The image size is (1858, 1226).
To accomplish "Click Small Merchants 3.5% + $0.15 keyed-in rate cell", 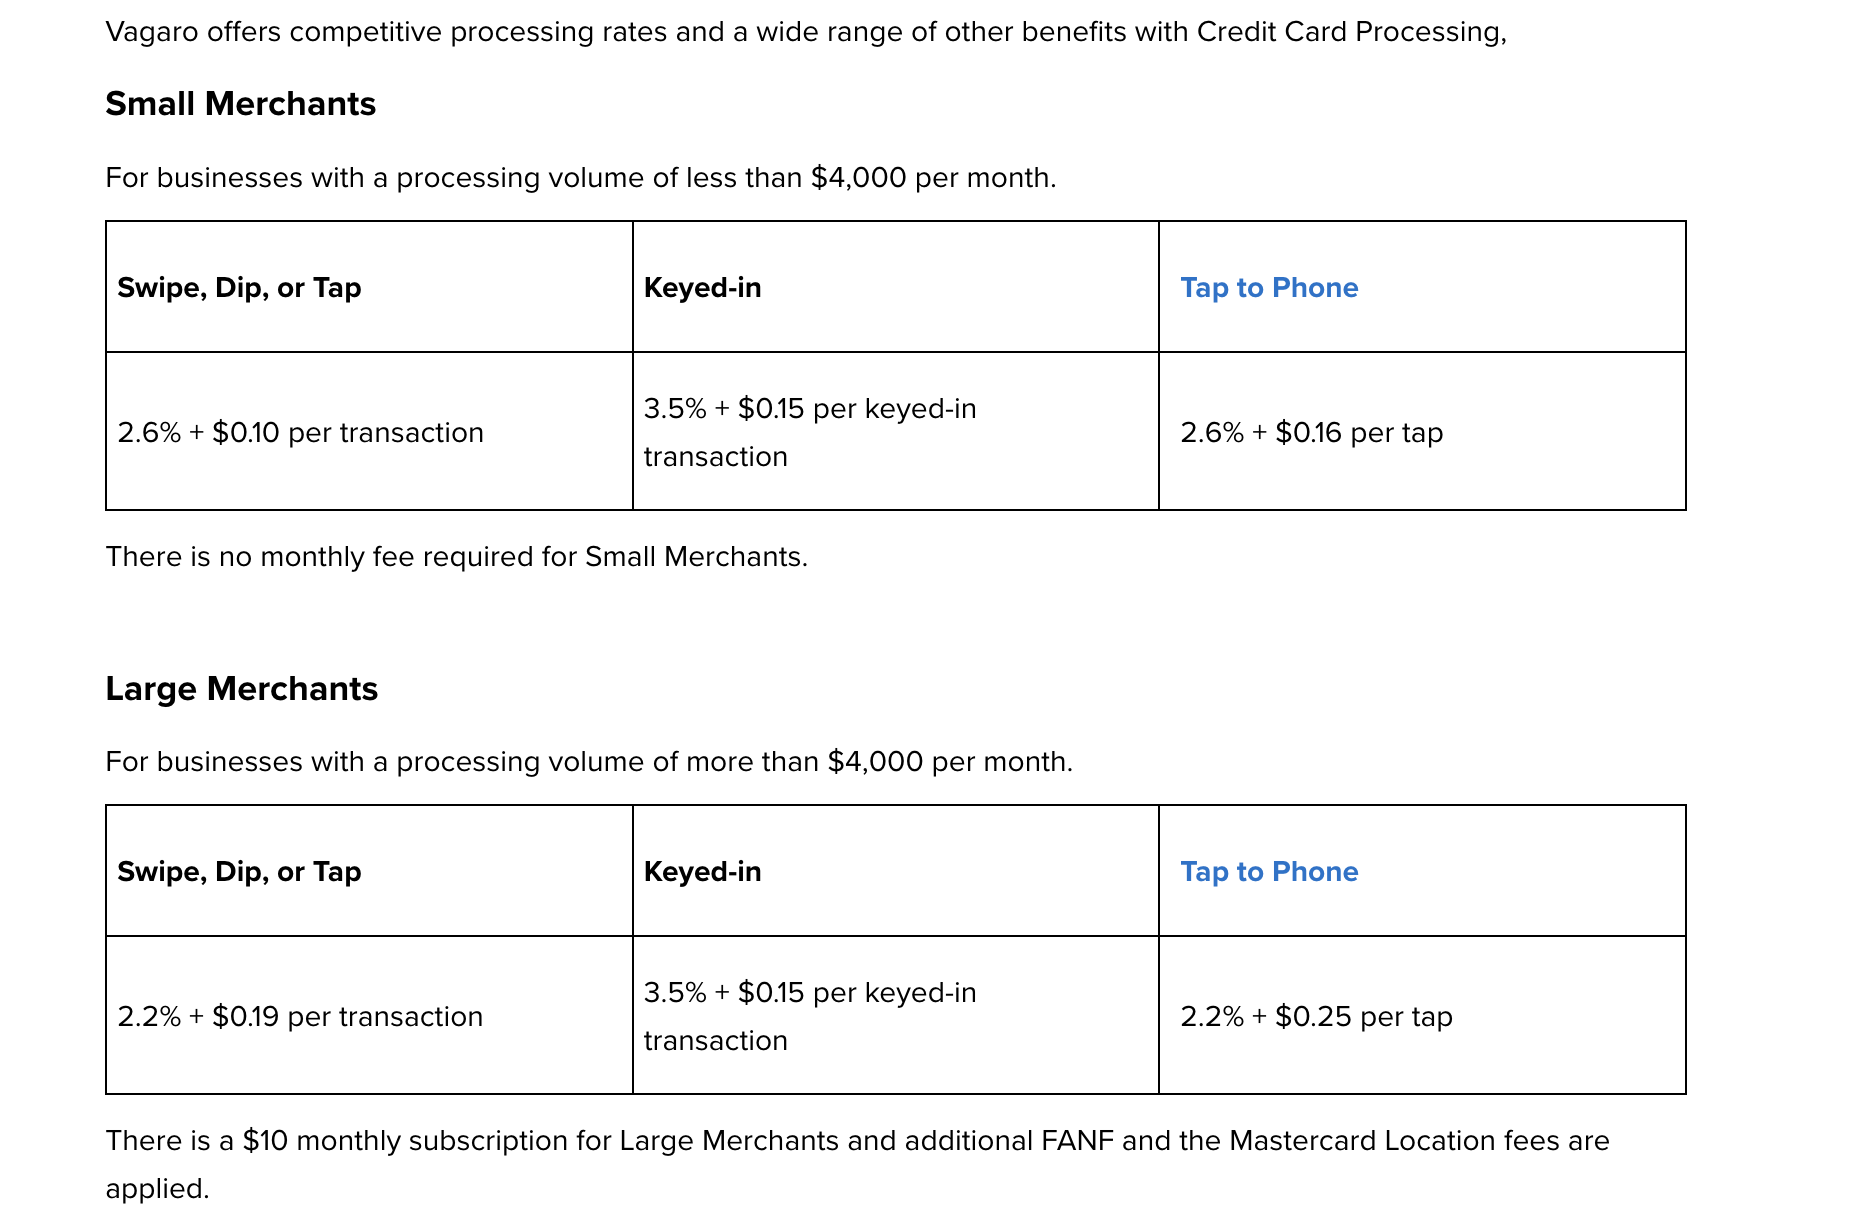I will point(809,432).
